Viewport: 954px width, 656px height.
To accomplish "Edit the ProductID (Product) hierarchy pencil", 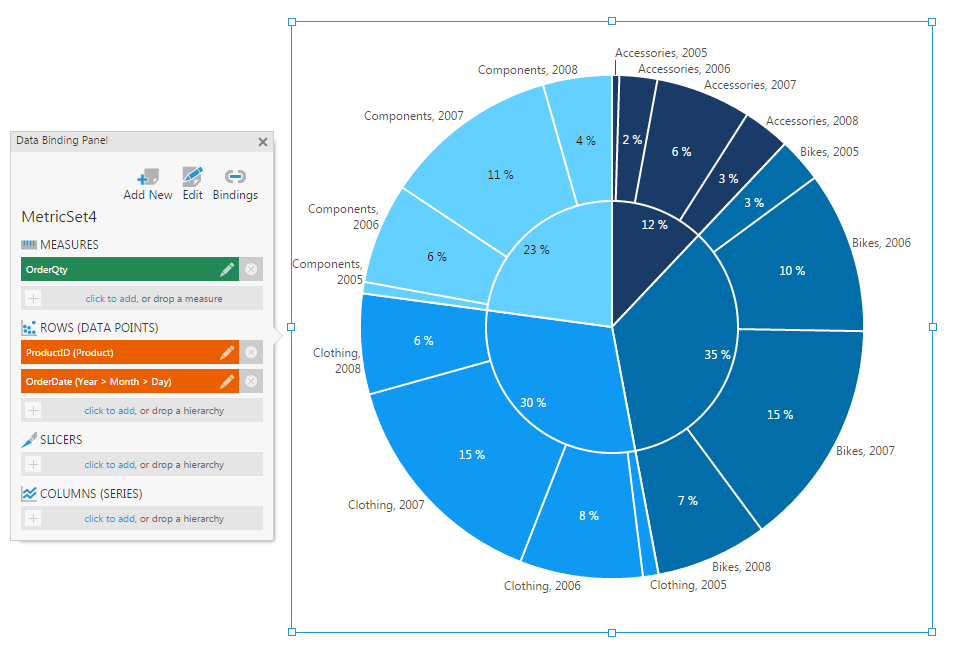I will coord(227,352).
